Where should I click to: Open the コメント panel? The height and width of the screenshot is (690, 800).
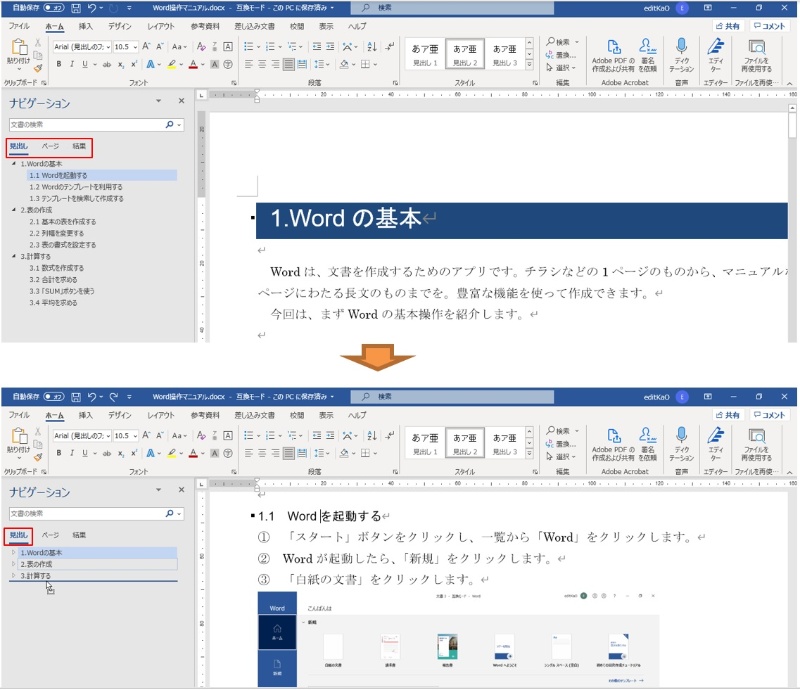tap(770, 25)
